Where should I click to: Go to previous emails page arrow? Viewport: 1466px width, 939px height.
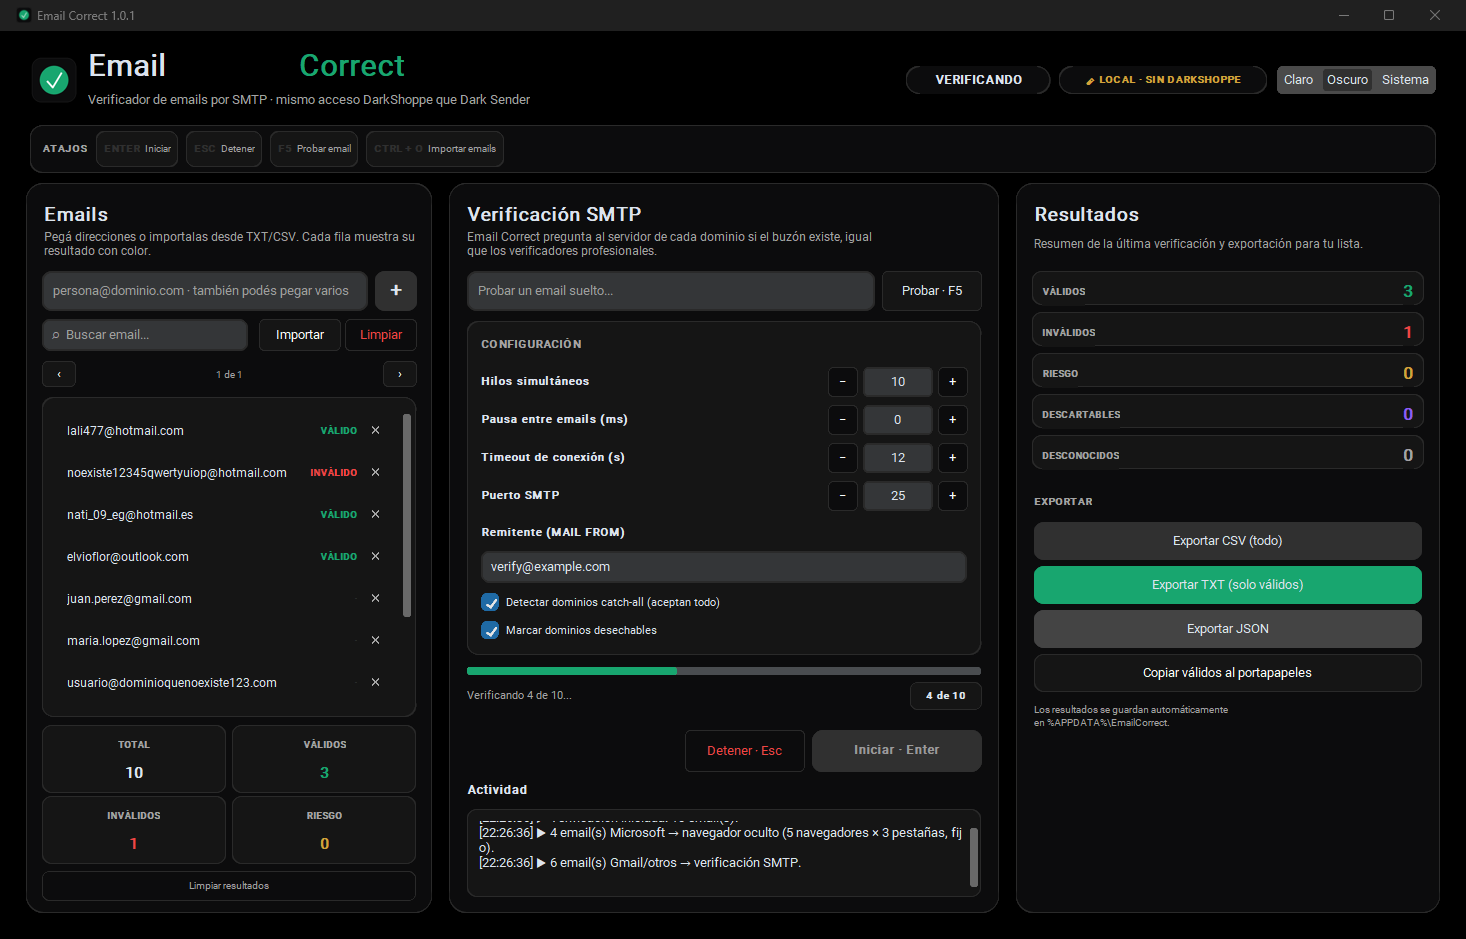tap(59, 374)
